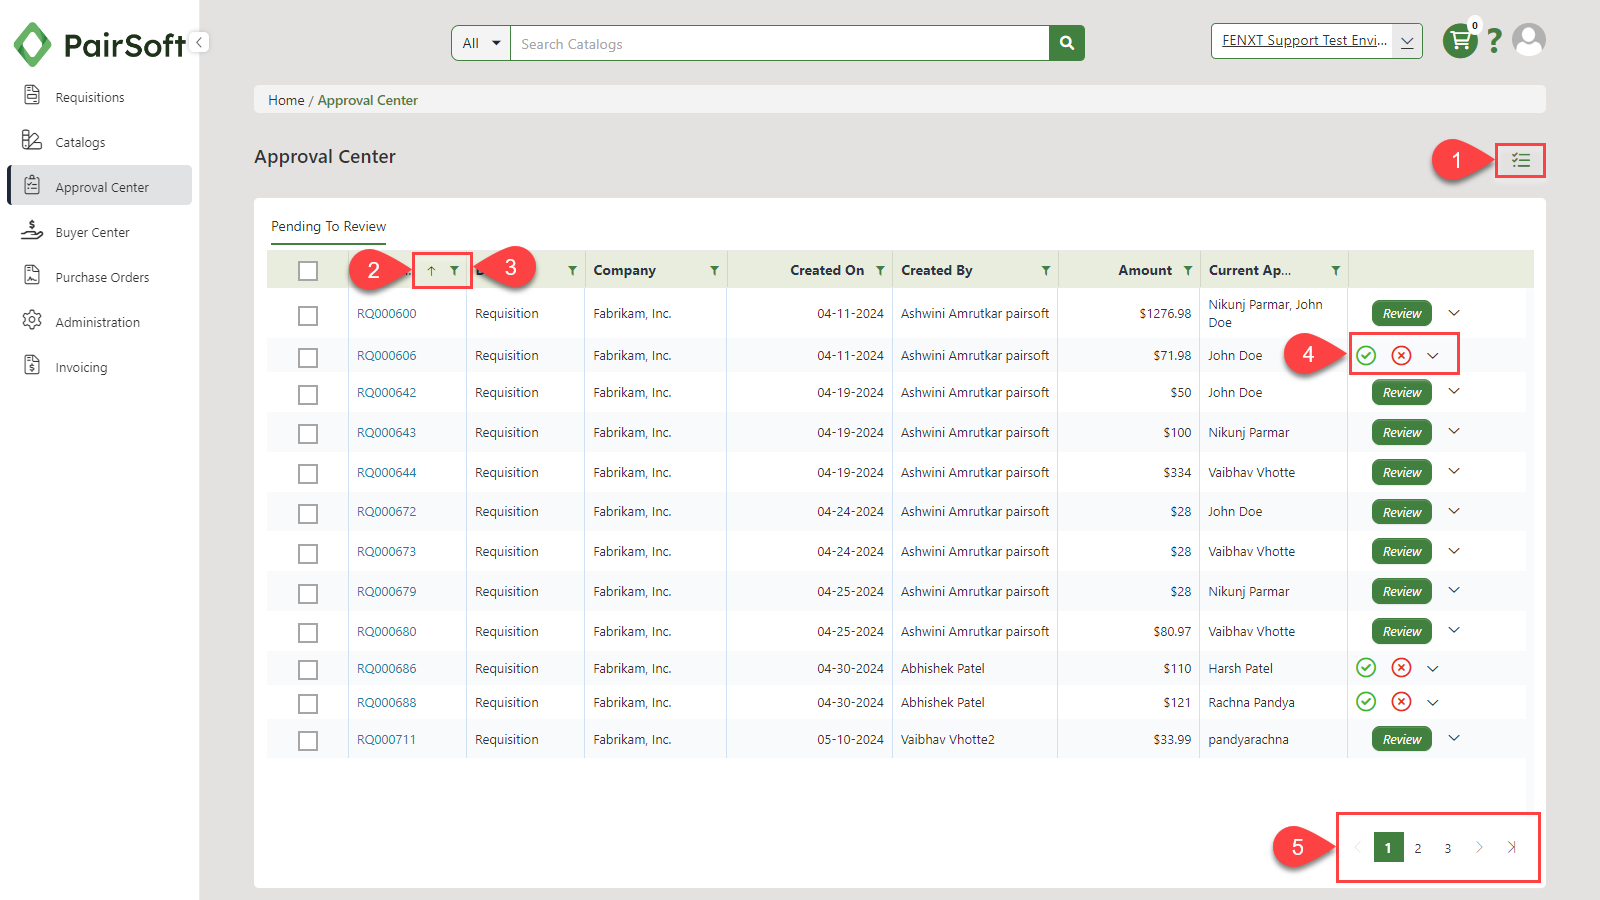Click inside the Search Catalogs field
The width and height of the screenshot is (1600, 900).
tap(780, 43)
